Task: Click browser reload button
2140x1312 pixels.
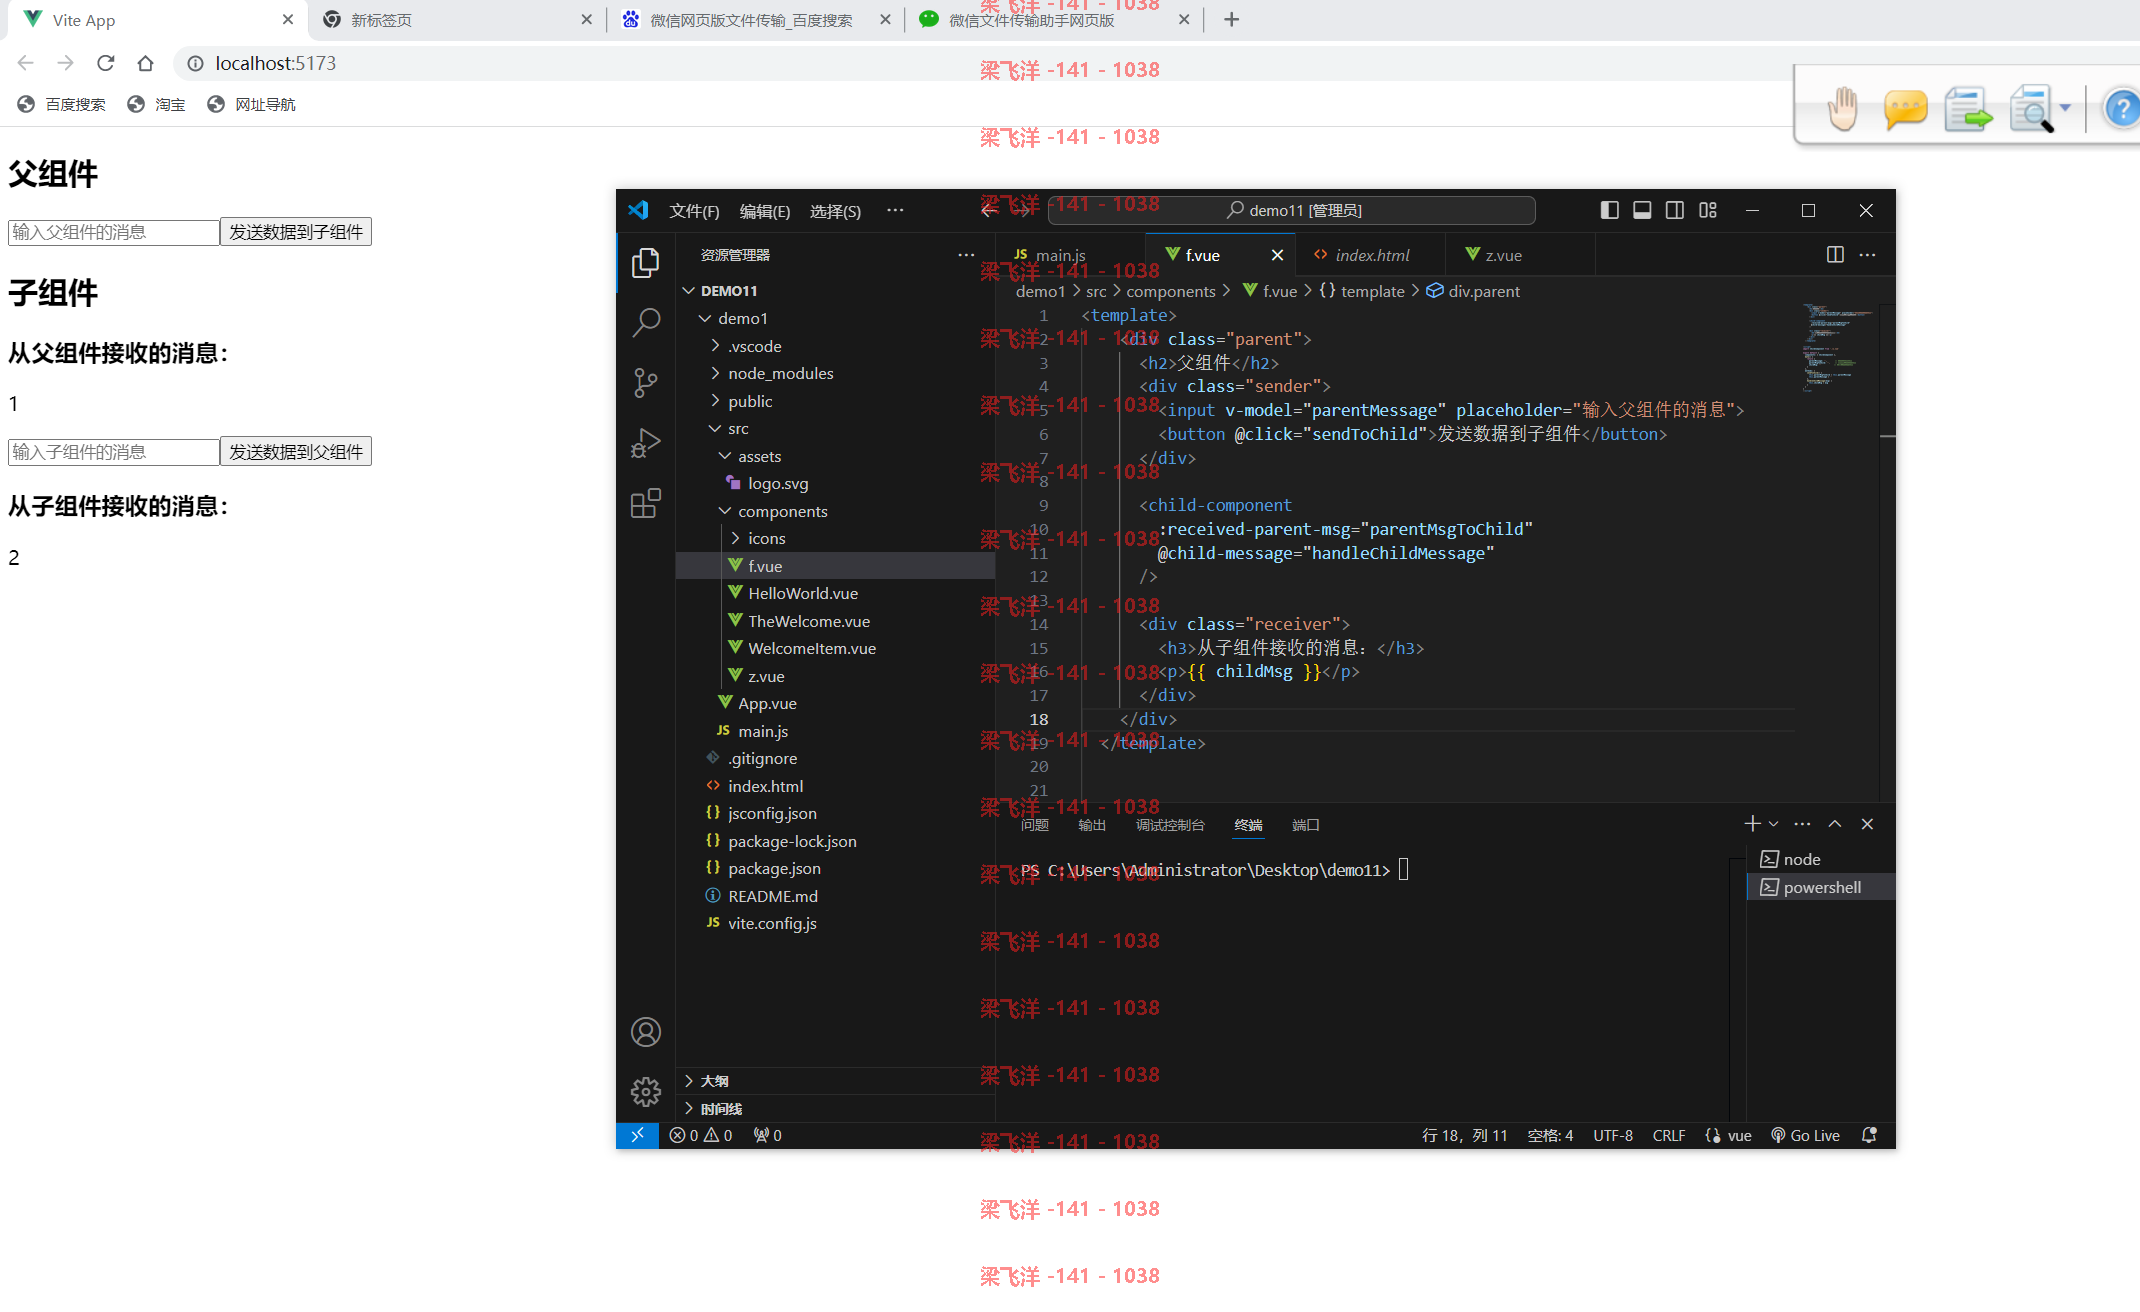Action: [x=105, y=63]
